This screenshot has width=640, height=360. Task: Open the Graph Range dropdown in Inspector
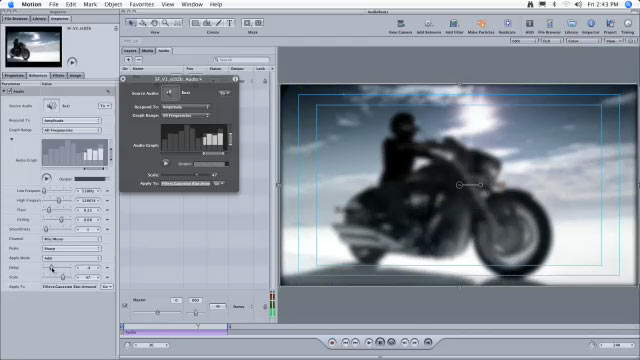click(71, 130)
